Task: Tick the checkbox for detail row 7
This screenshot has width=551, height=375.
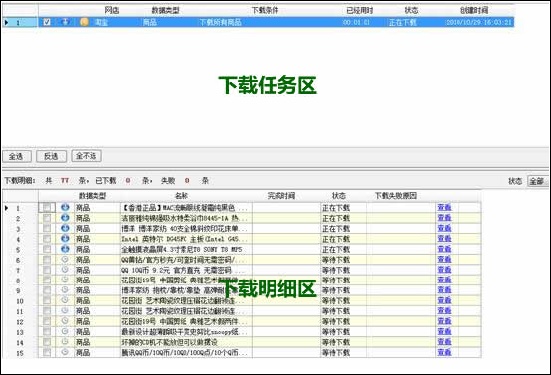Action: coord(47,270)
